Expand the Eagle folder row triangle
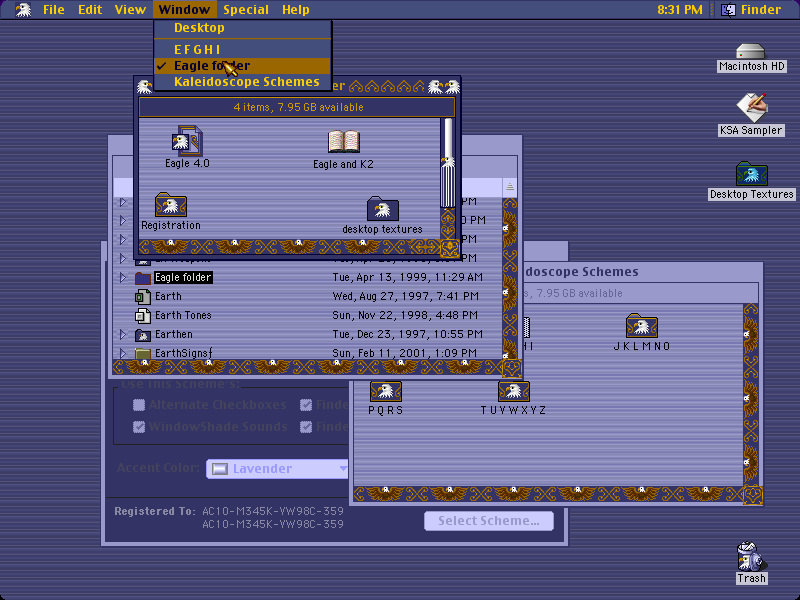The image size is (800, 600). click(x=122, y=278)
